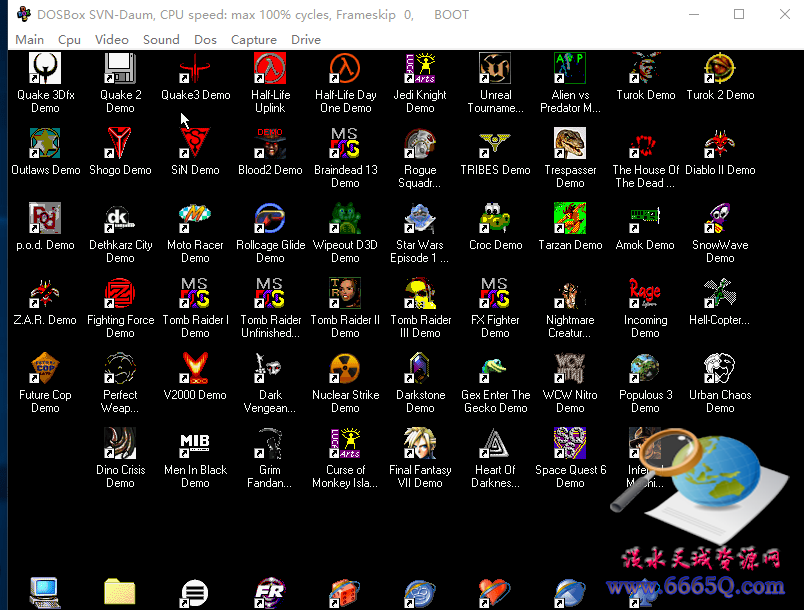
Task: Open the Shogo Demo icon
Action: [120, 143]
